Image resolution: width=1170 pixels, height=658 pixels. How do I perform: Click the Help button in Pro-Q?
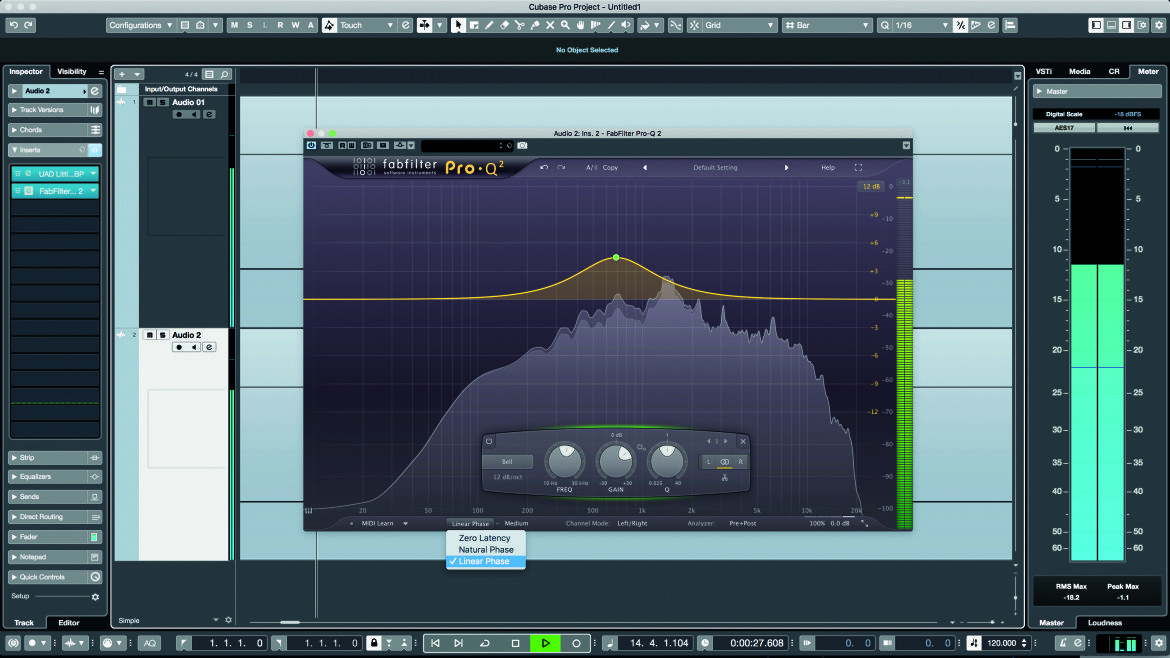pyautogui.click(x=828, y=168)
